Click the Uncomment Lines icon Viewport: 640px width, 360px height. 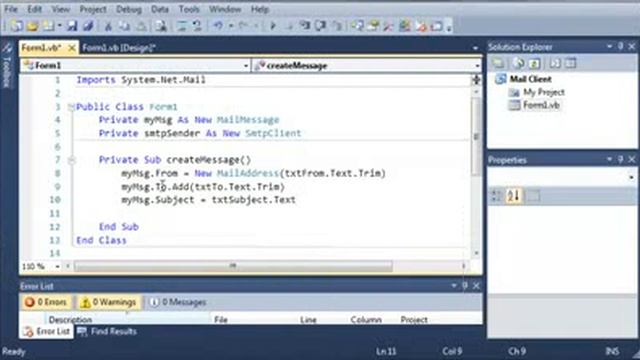[x=198, y=27]
